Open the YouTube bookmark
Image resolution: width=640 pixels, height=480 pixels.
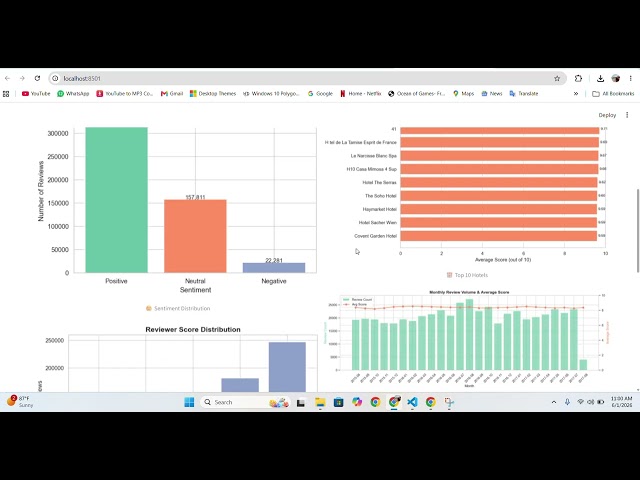click(x=36, y=93)
